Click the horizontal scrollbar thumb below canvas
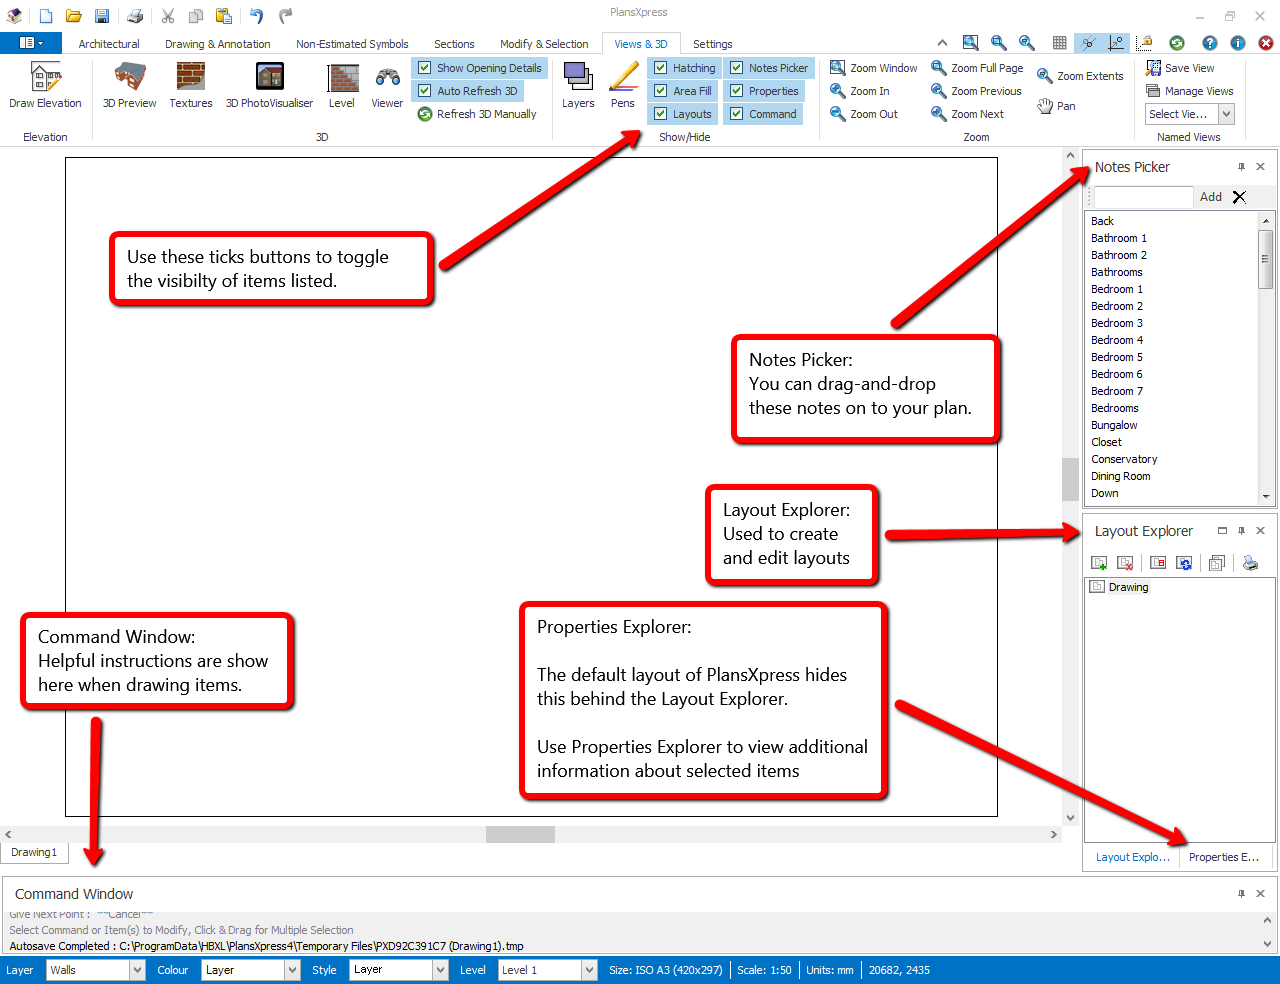 520,834
